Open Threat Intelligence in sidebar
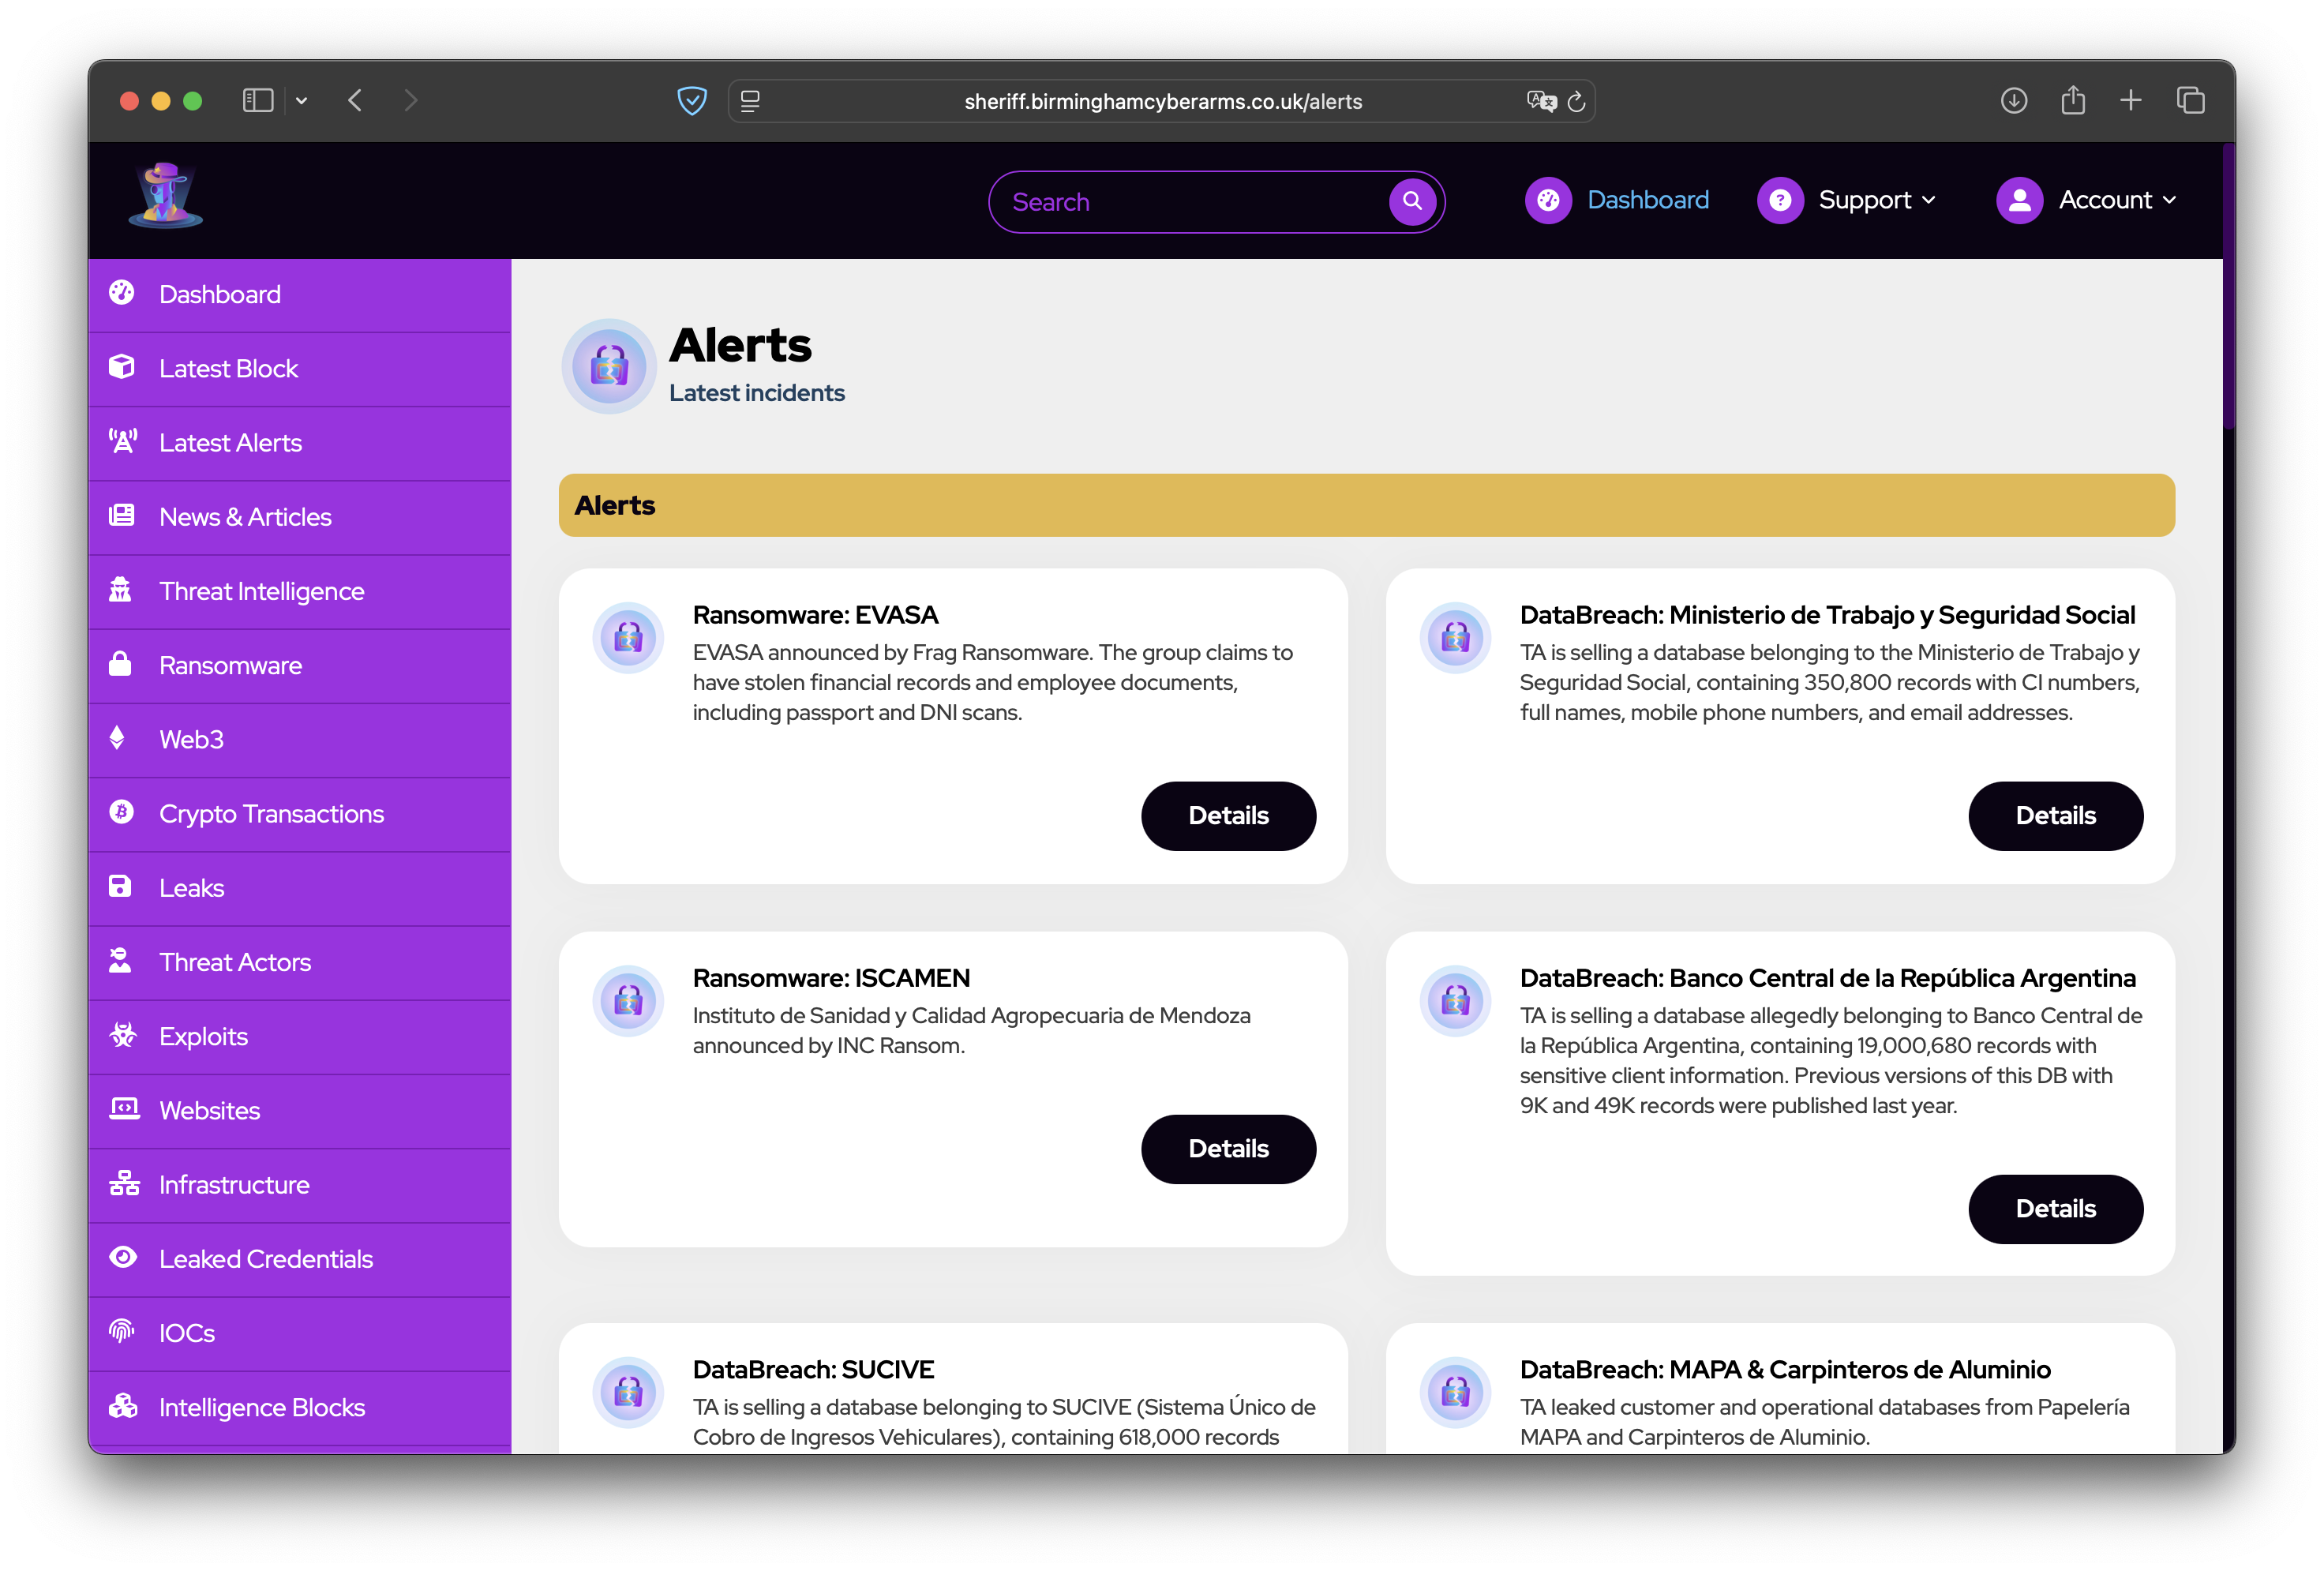Viewport: 2324px width, 1571px height. pos(261,591)
